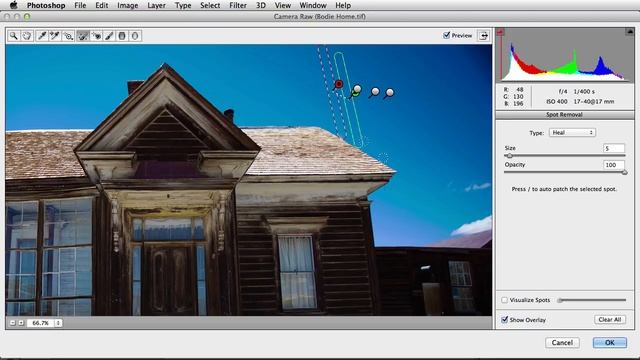Select the Targeted Adjustment tool
This screenshot has height=360, width=640.
68,36
